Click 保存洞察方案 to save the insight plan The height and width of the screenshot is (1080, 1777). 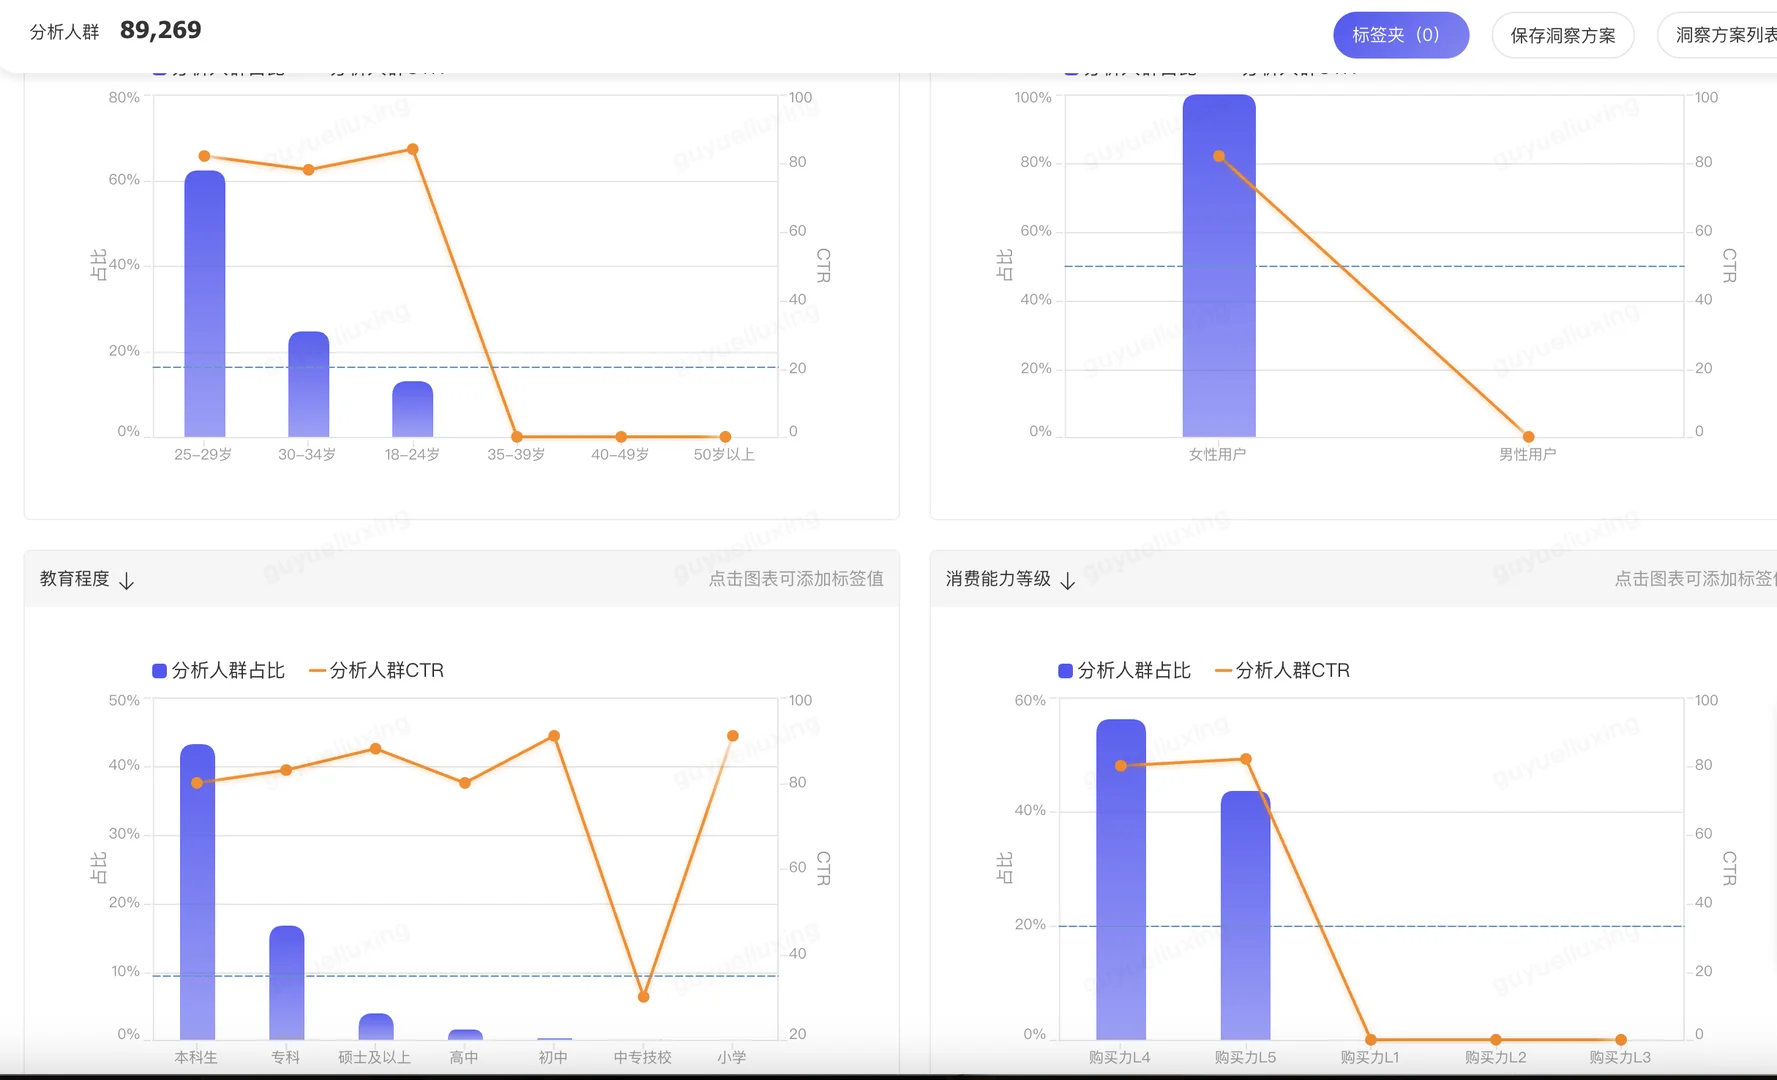click(x=1562, y=34)
